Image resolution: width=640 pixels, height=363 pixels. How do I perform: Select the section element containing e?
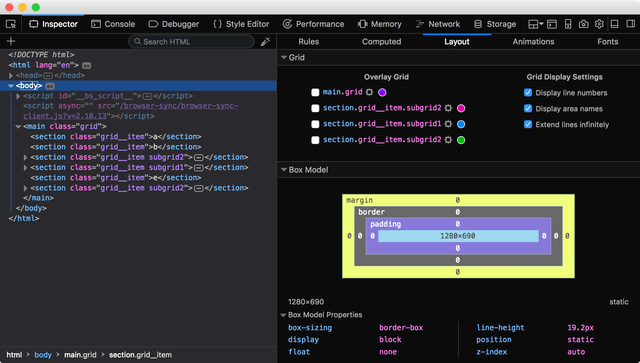pyautogui.click(x=116, y=178)
